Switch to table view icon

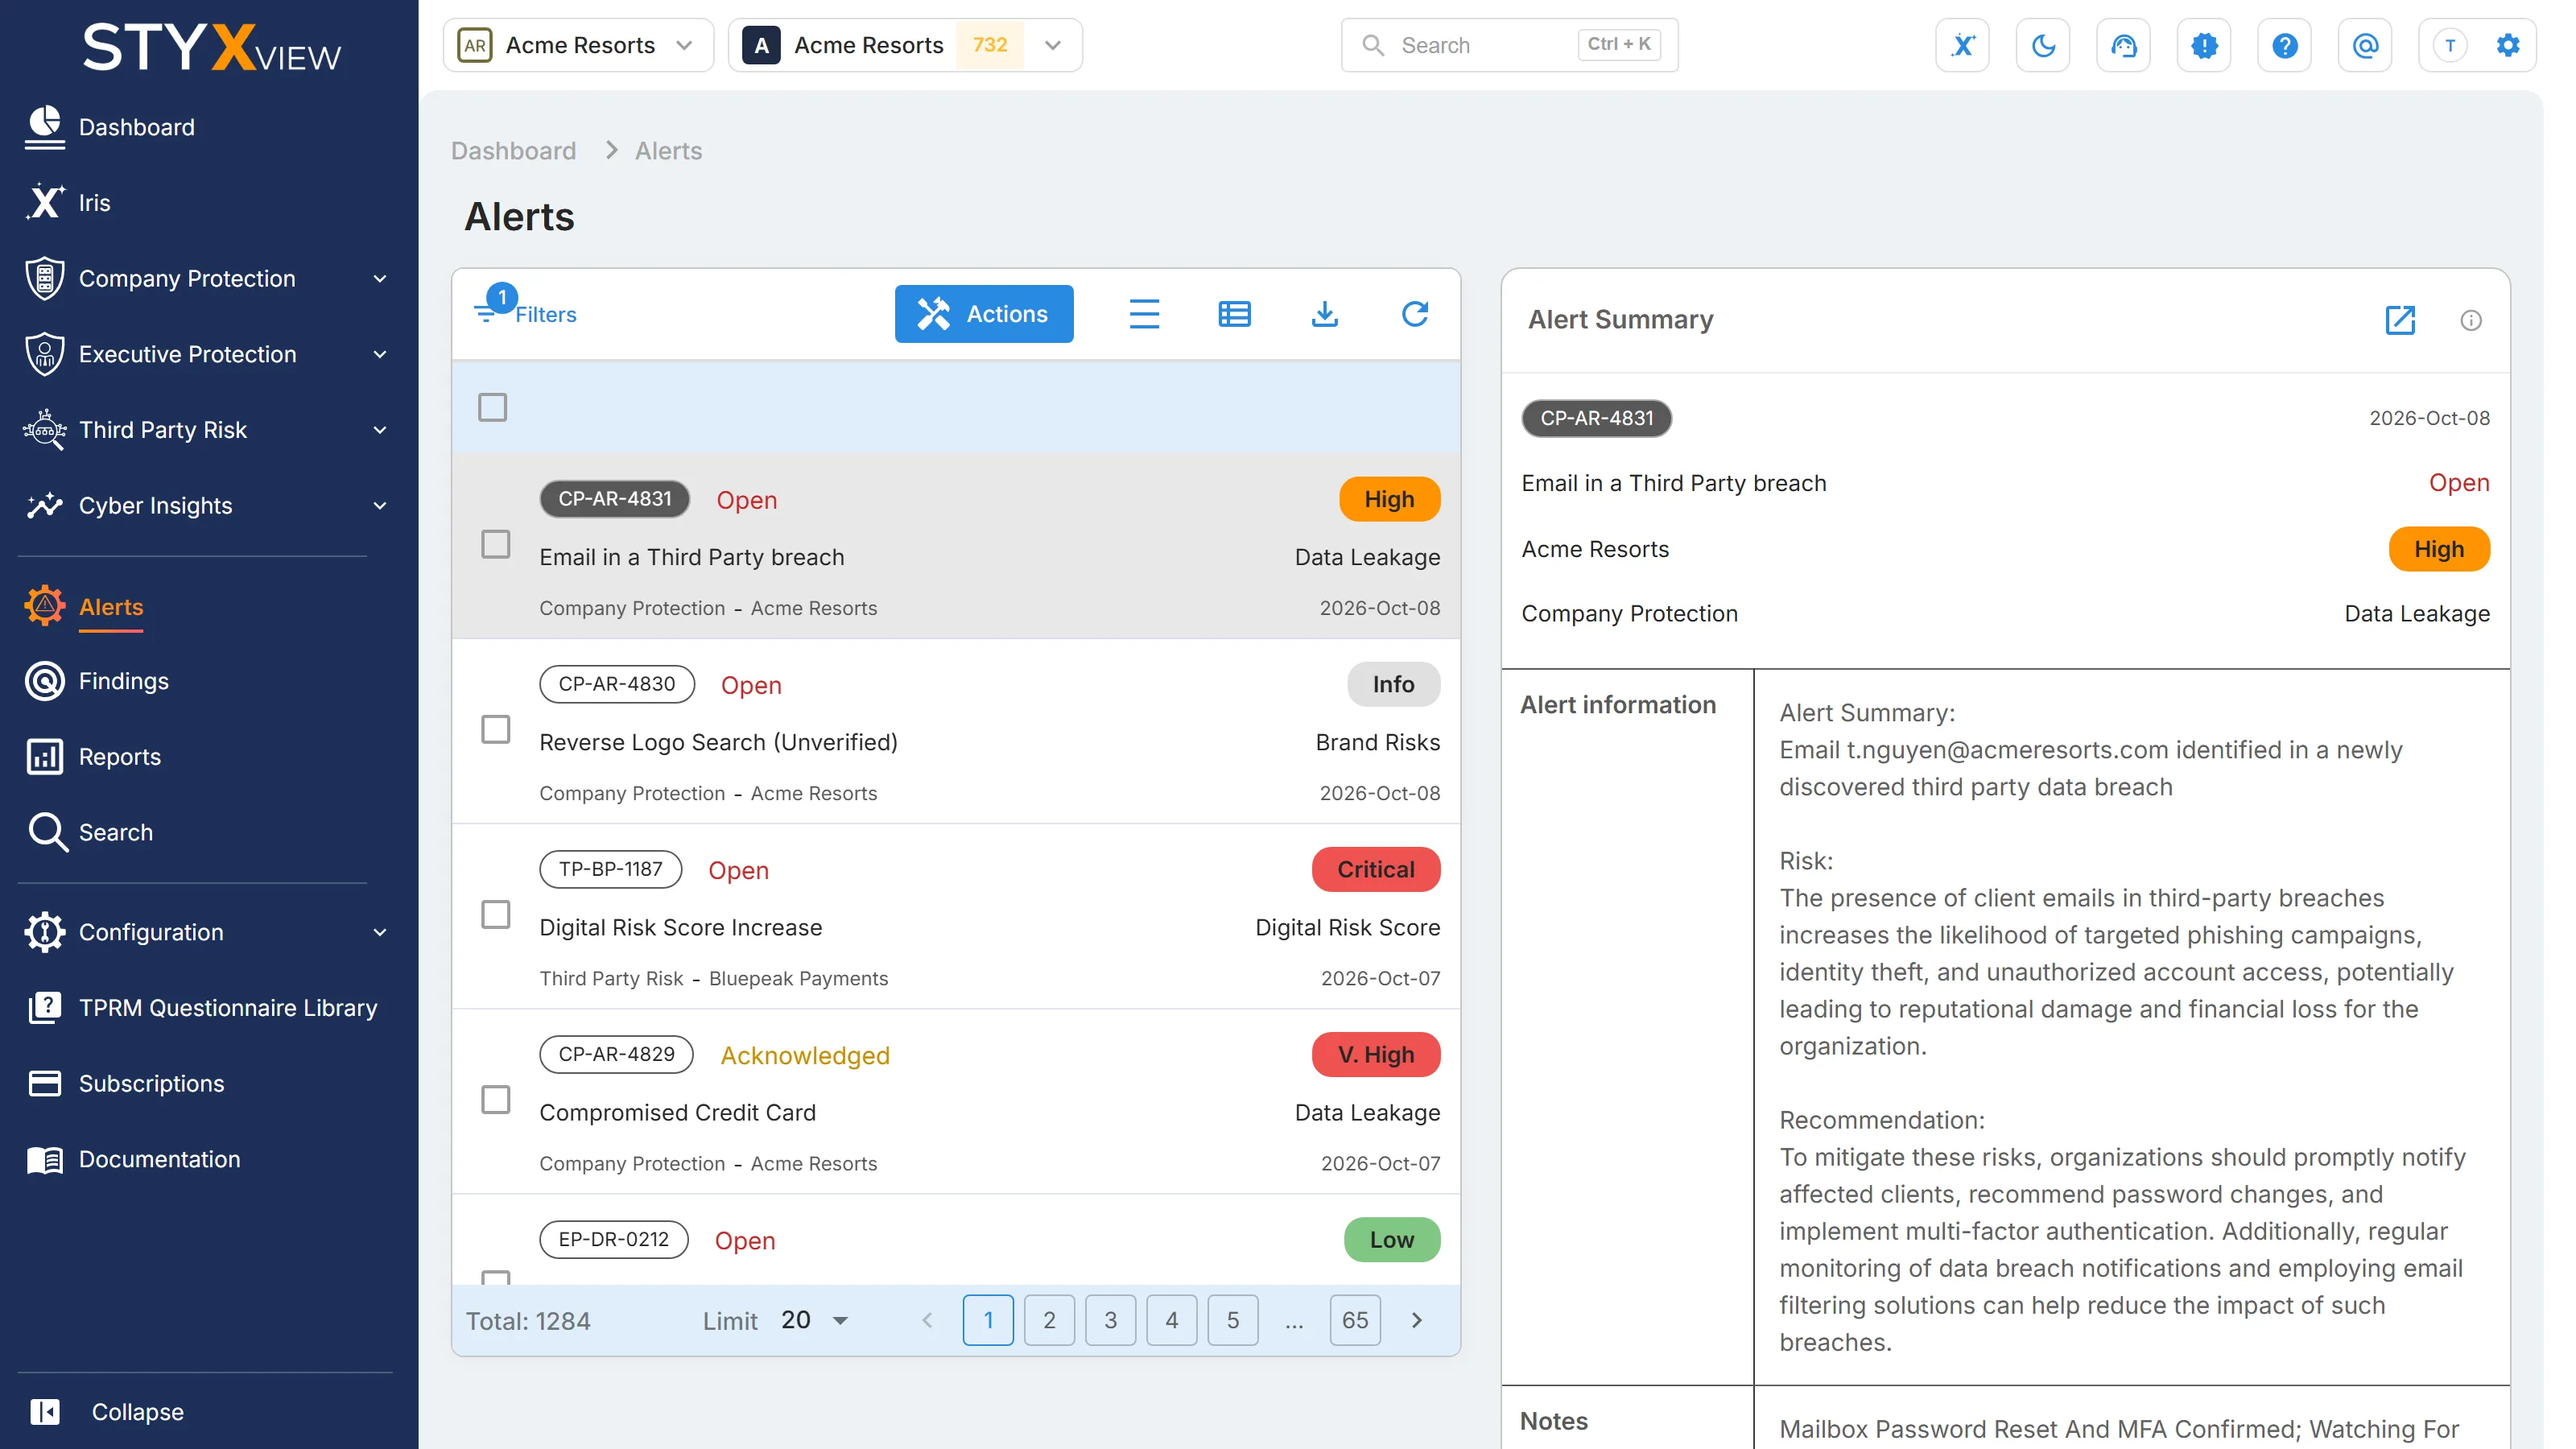click(x=1234, y=314)
